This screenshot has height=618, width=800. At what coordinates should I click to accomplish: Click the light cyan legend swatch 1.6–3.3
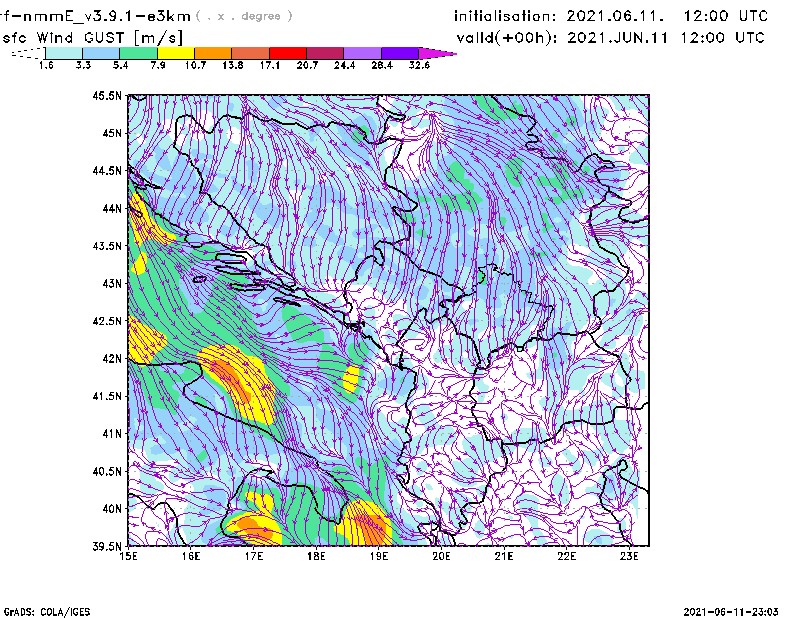[64, 53]
